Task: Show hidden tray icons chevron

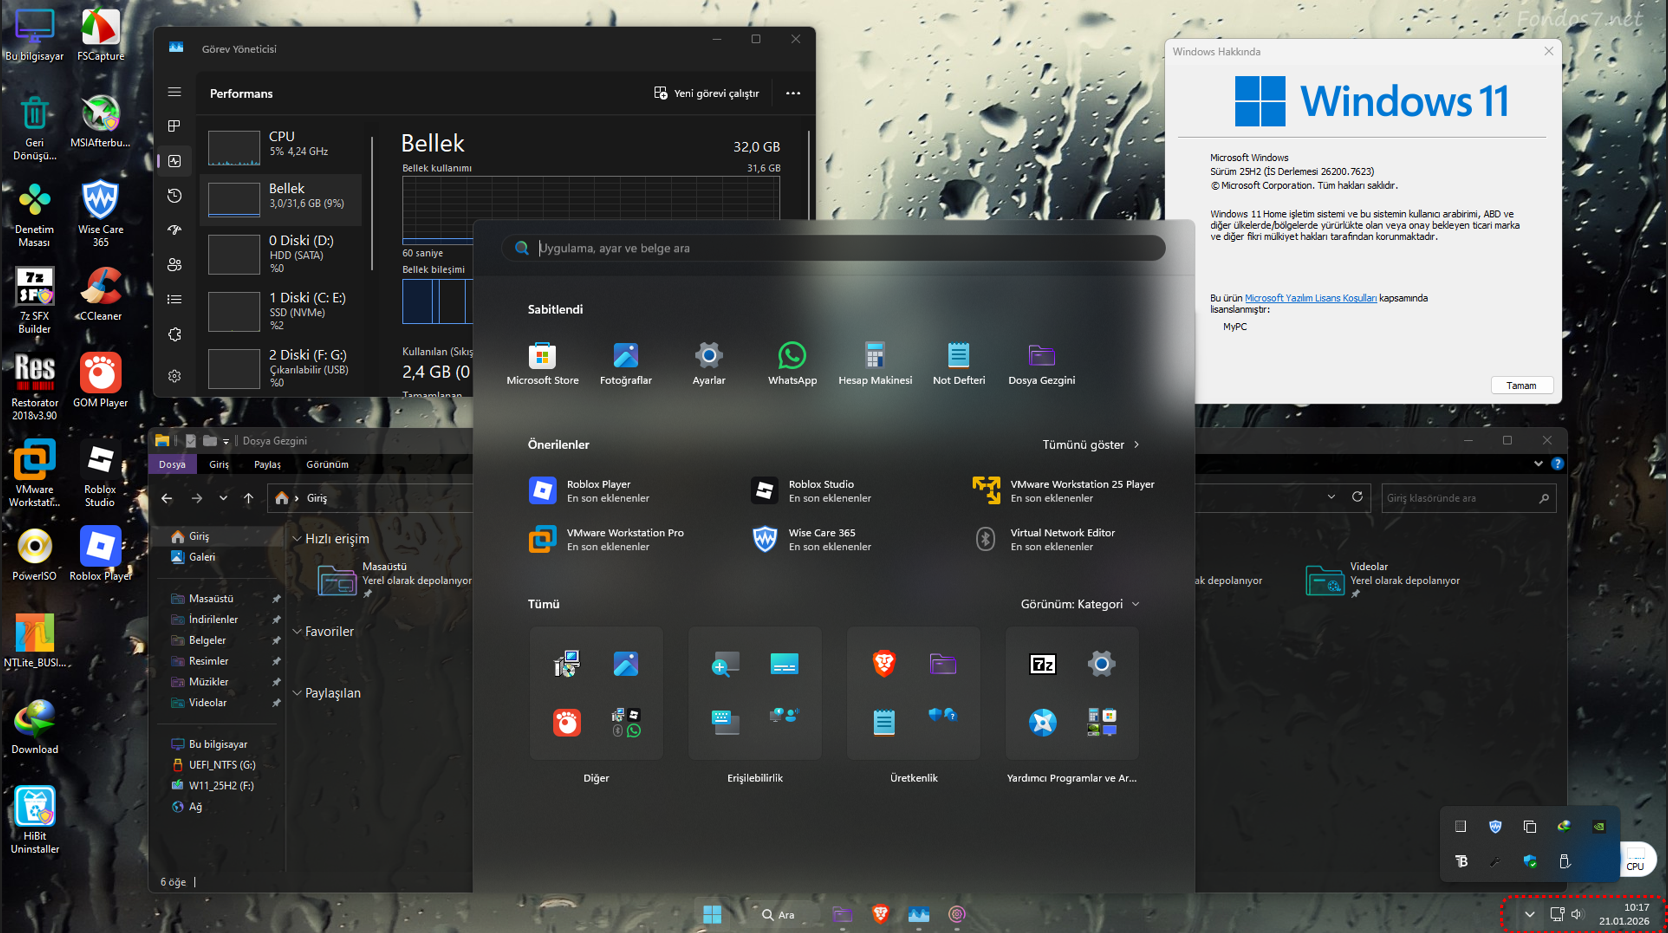Action: point(1529,914)
